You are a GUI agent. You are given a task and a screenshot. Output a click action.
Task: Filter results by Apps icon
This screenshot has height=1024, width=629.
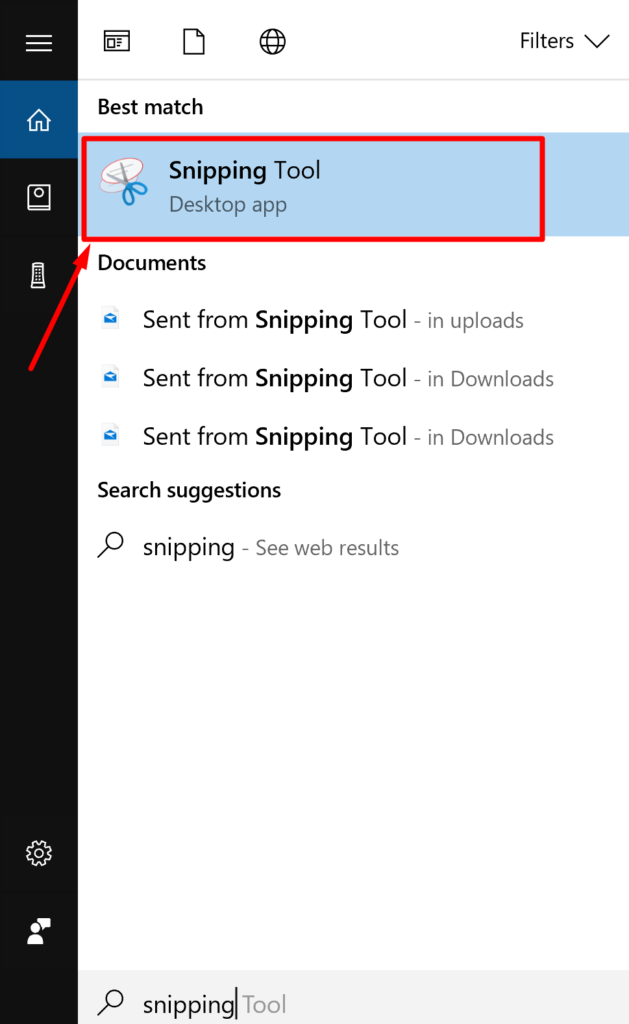click(x=117, y=42)
